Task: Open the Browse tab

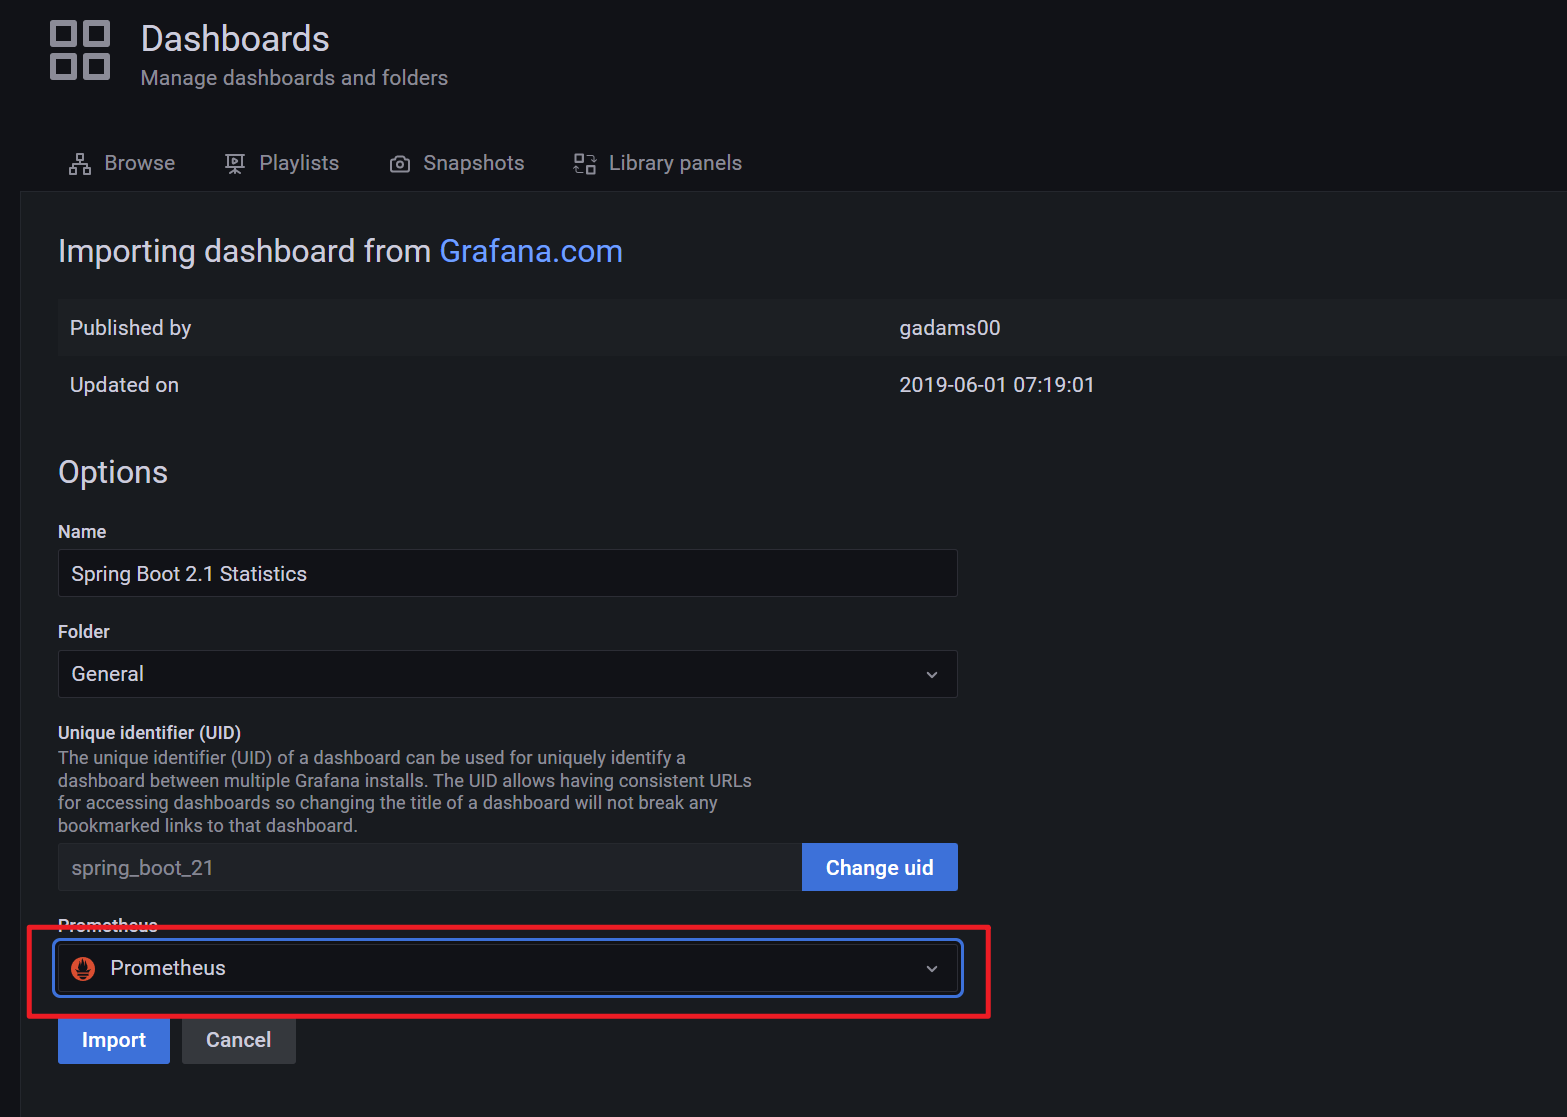Action: (x=122, y=164)
